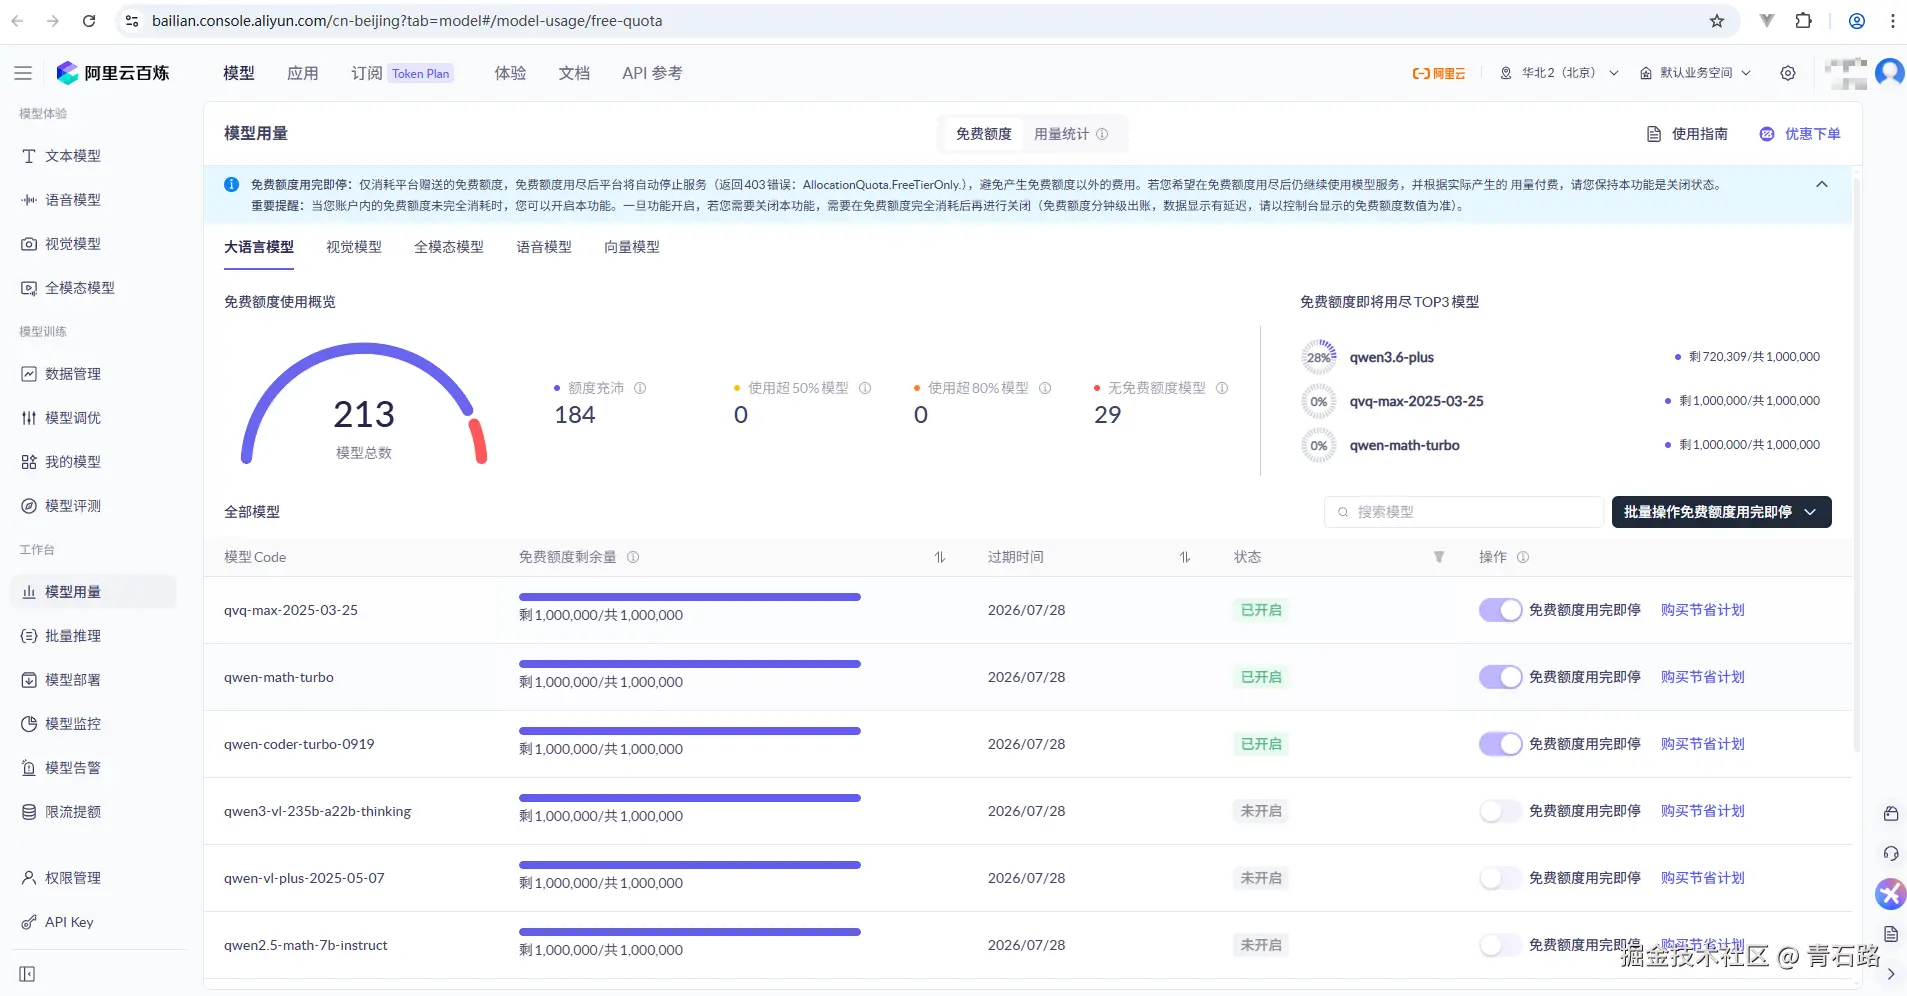Switch to 全模态模型 tab
This screenshot has width=1907, height=996.
(449, 247)
